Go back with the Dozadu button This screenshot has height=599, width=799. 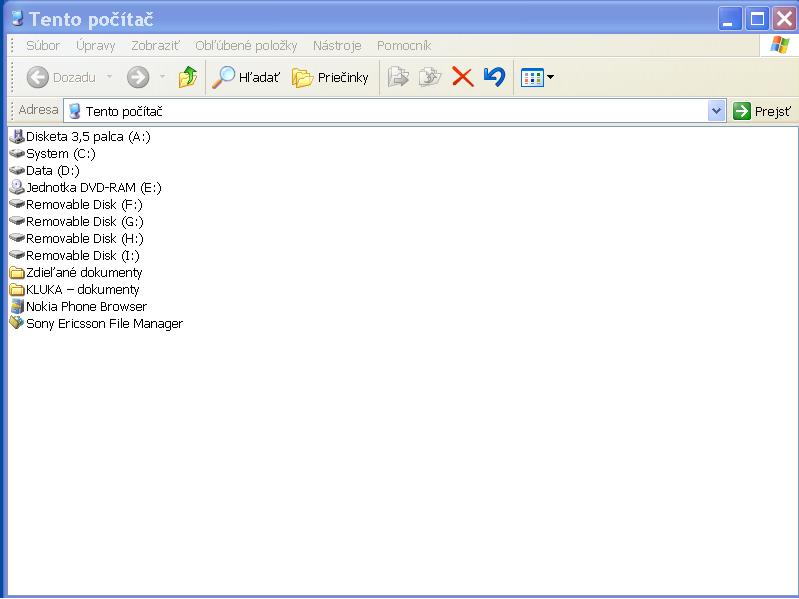61,77
